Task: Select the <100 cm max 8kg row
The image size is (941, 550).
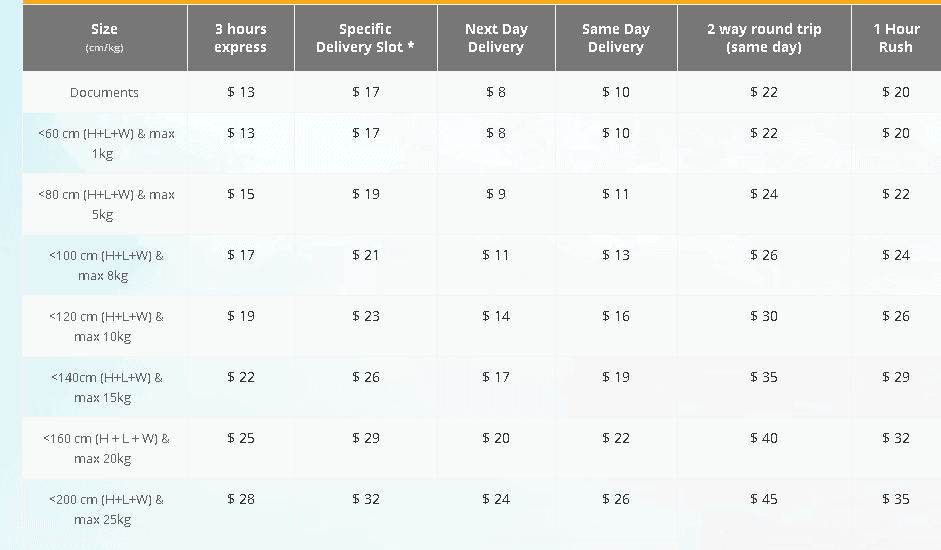Action: [106, 265]
